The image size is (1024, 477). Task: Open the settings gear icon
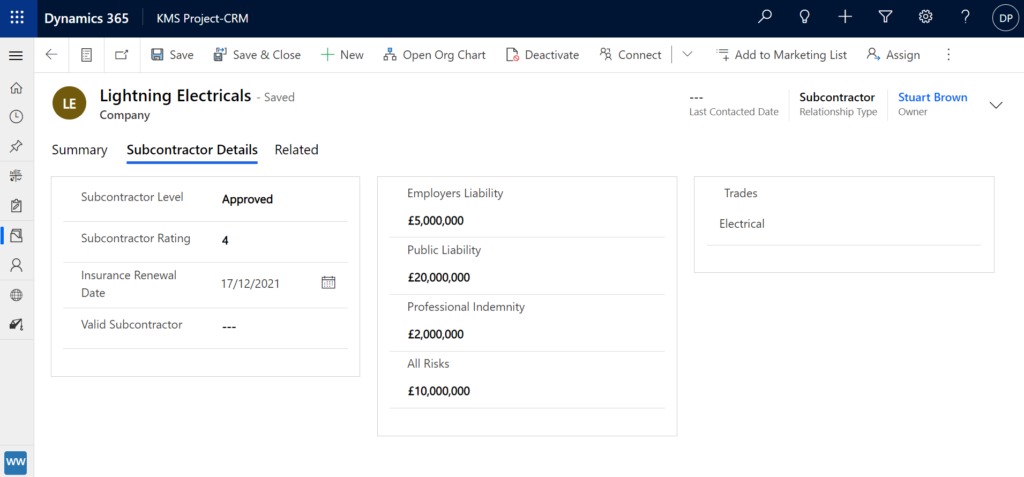pyautogui.click(x=925, y=18)
